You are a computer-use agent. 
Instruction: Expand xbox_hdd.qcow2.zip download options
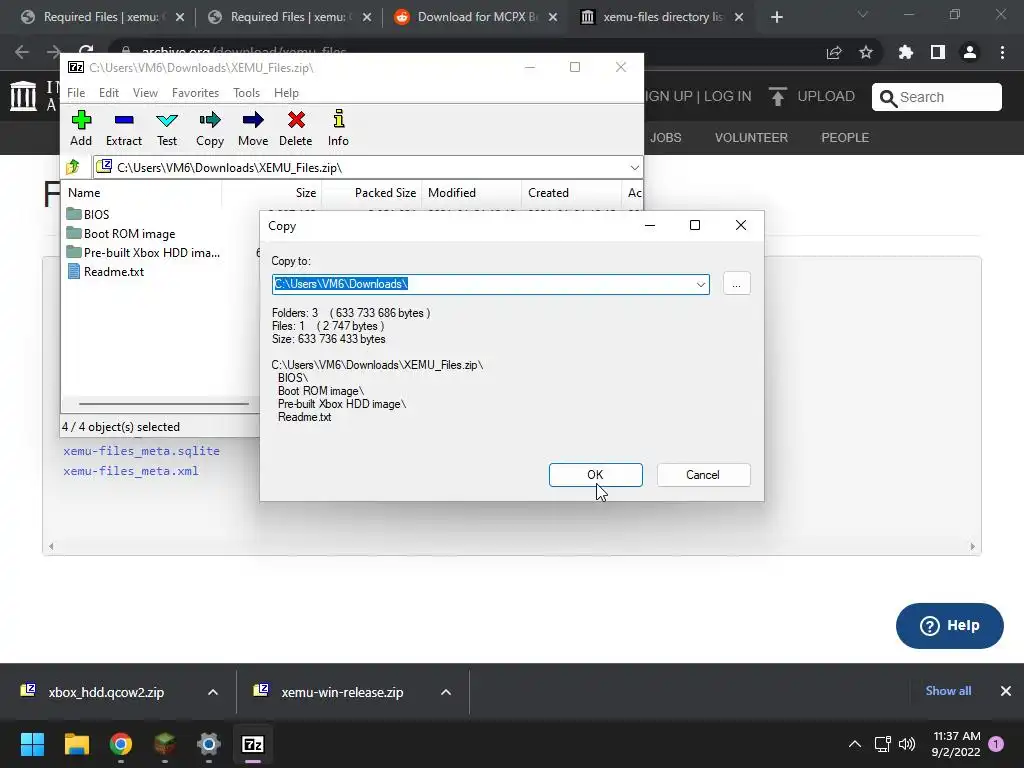213,692
